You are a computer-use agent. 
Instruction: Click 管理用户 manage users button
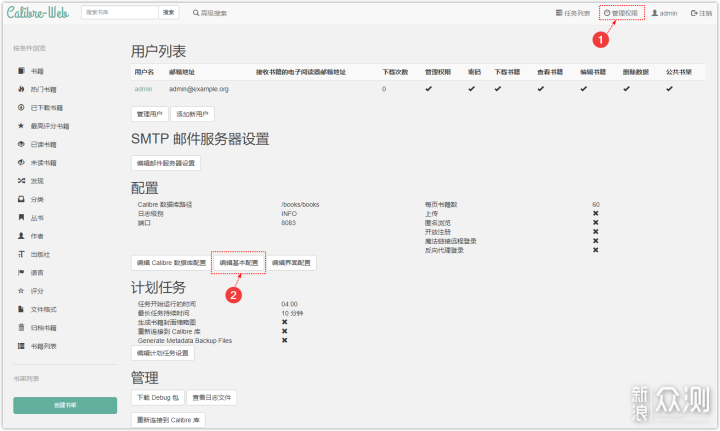[x=150, y=114]
